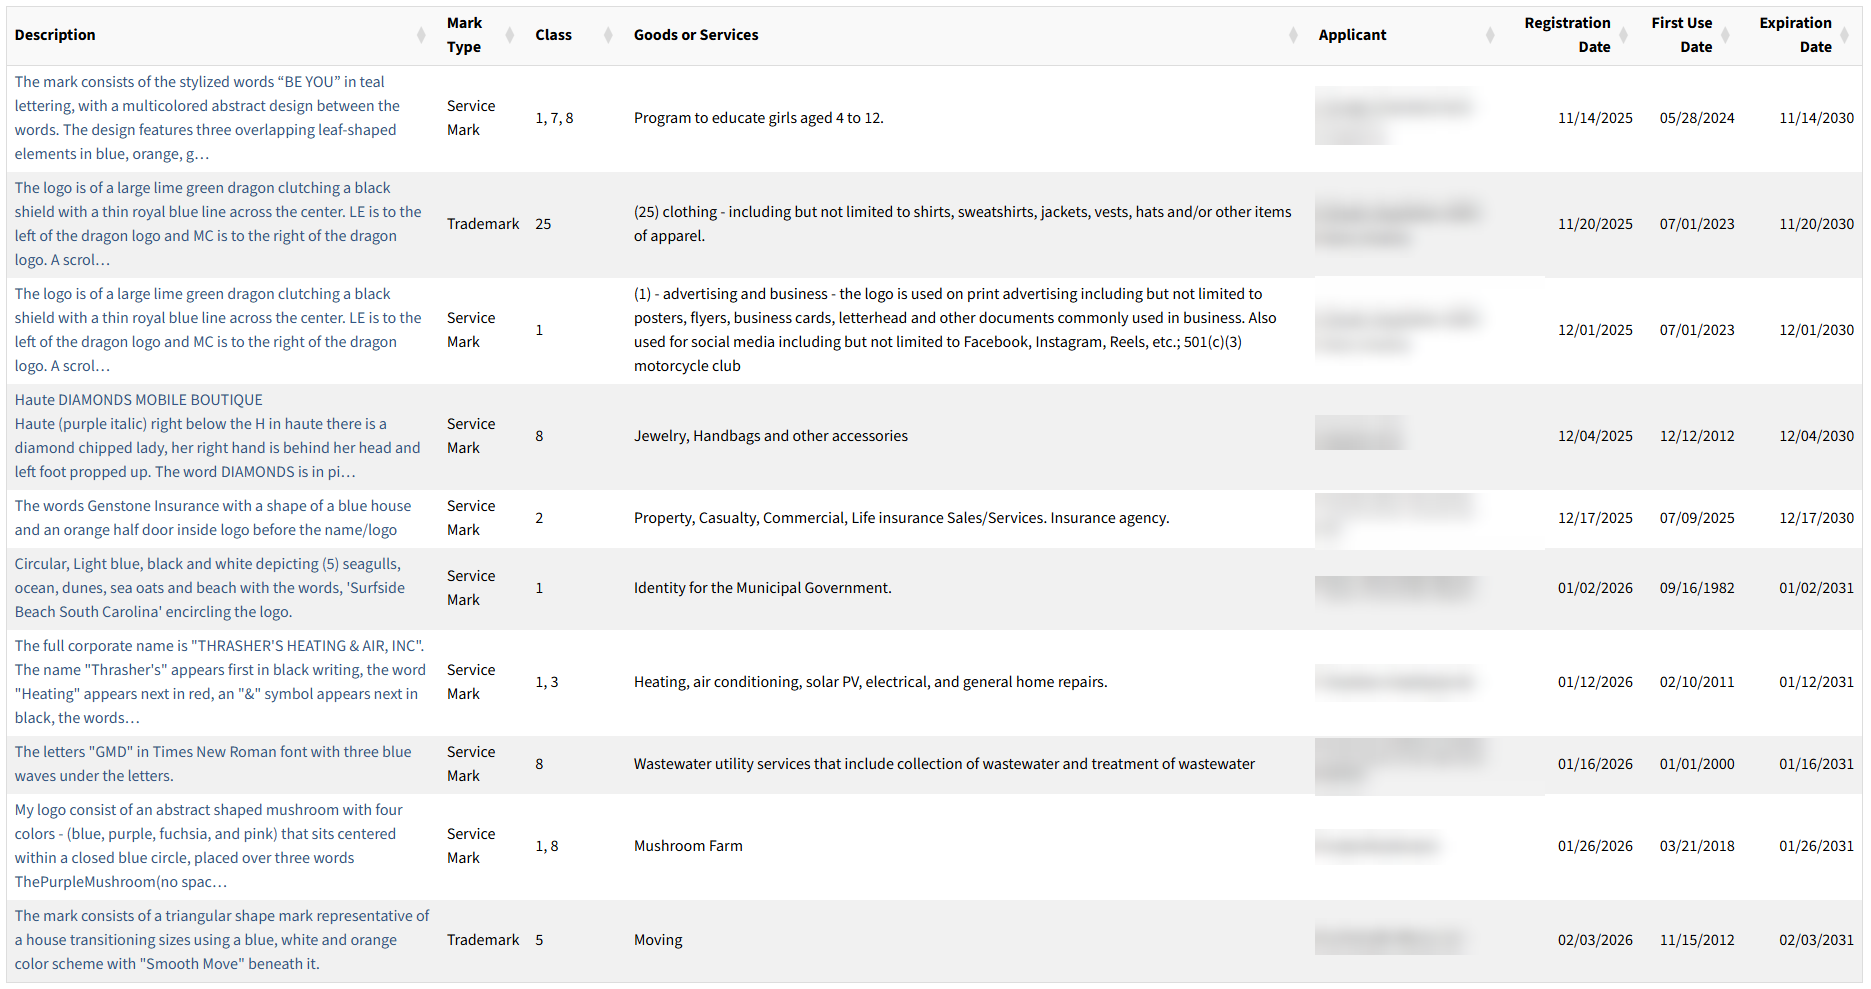1871x989 pixels.
Task: Click the Goods or Services header label
Action: [x=696, y=35]
